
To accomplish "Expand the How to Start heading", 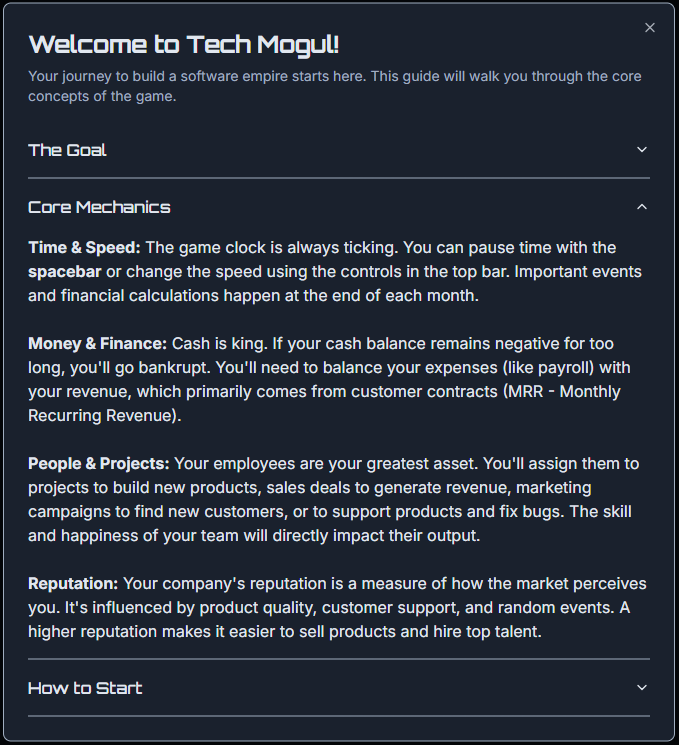I will [85, 688].
